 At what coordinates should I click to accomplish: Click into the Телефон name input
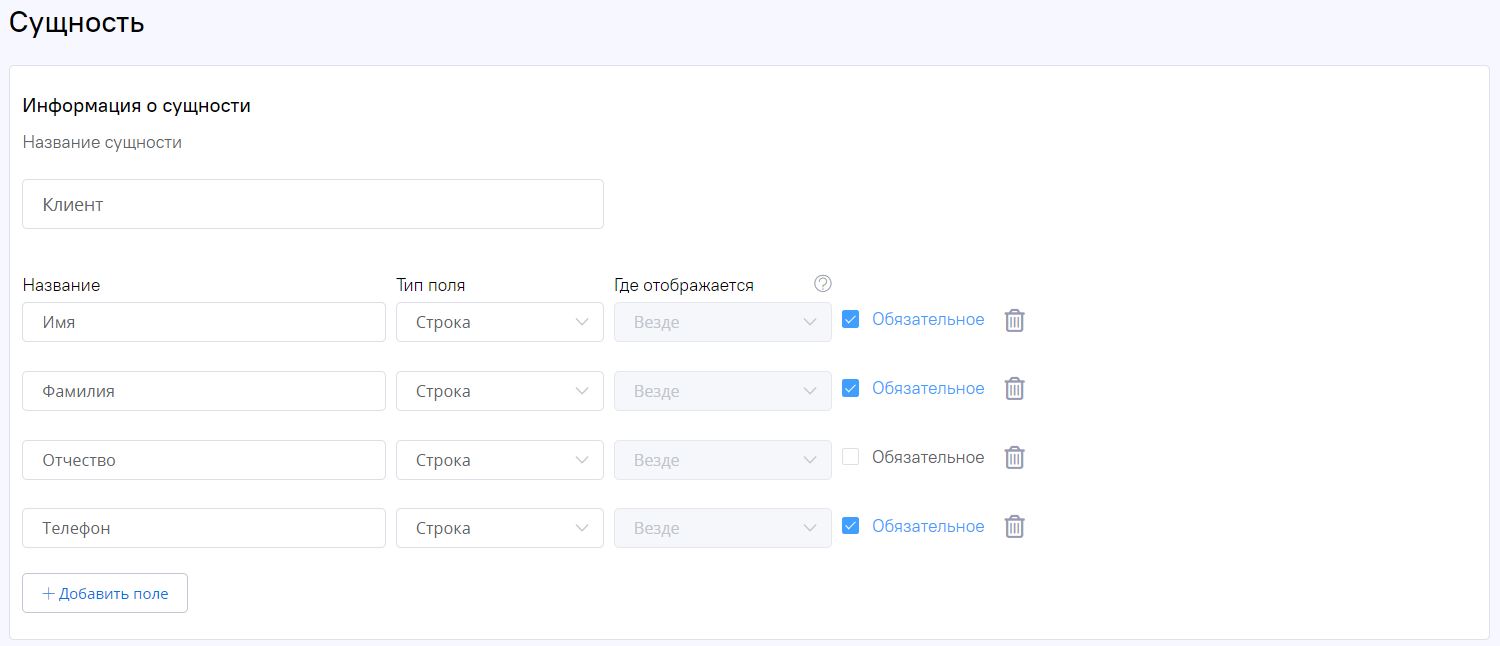203,528
